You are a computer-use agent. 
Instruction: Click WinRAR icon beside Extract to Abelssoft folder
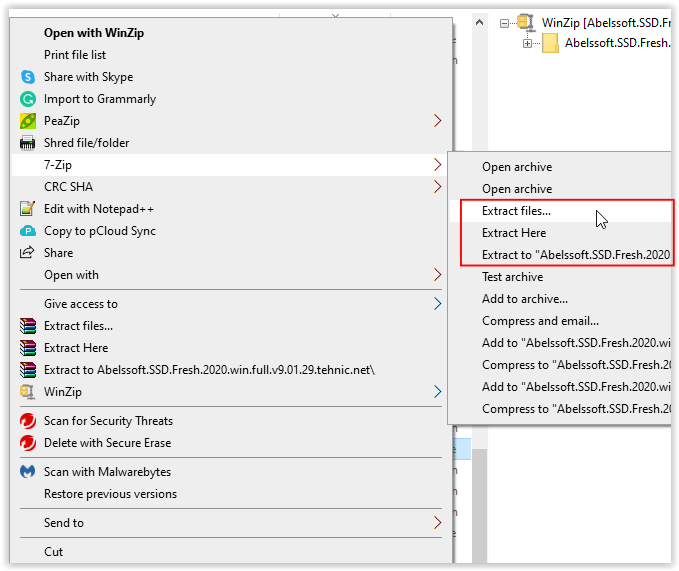point(28,370)
